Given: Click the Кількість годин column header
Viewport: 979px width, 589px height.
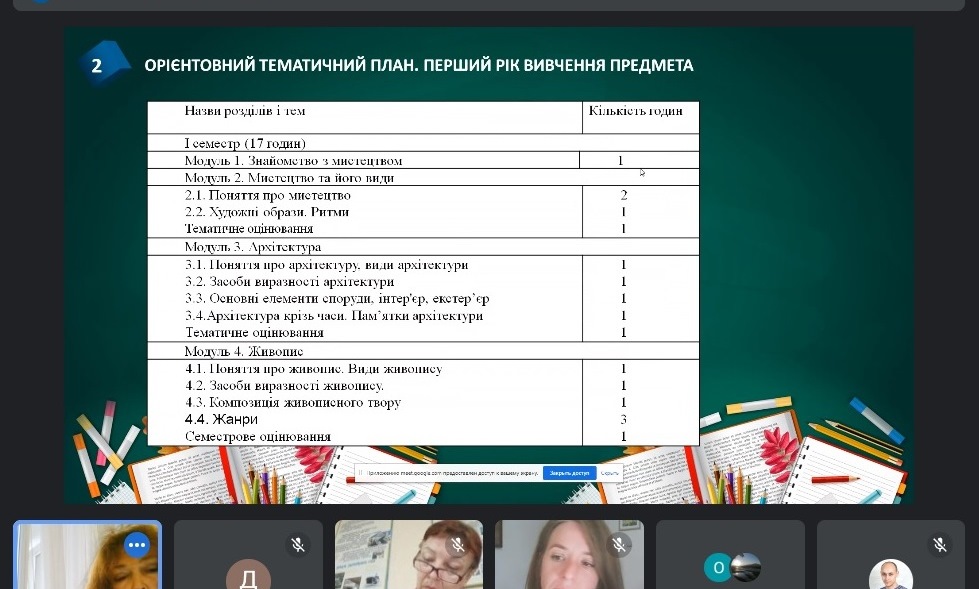Looking at the screenshot, I should click(636, 111).
